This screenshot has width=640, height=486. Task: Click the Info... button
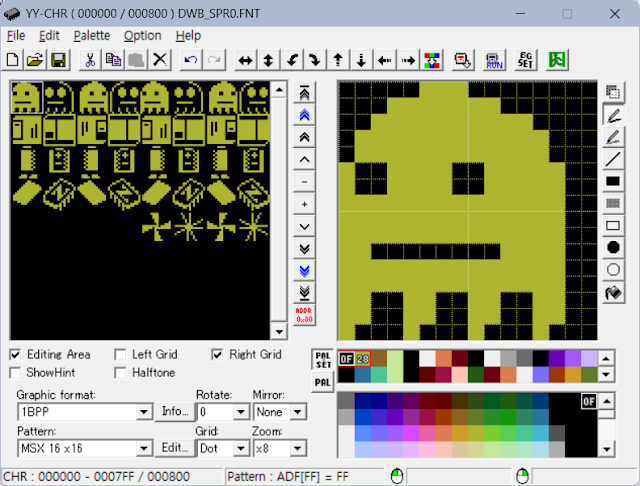pos(175,411)
